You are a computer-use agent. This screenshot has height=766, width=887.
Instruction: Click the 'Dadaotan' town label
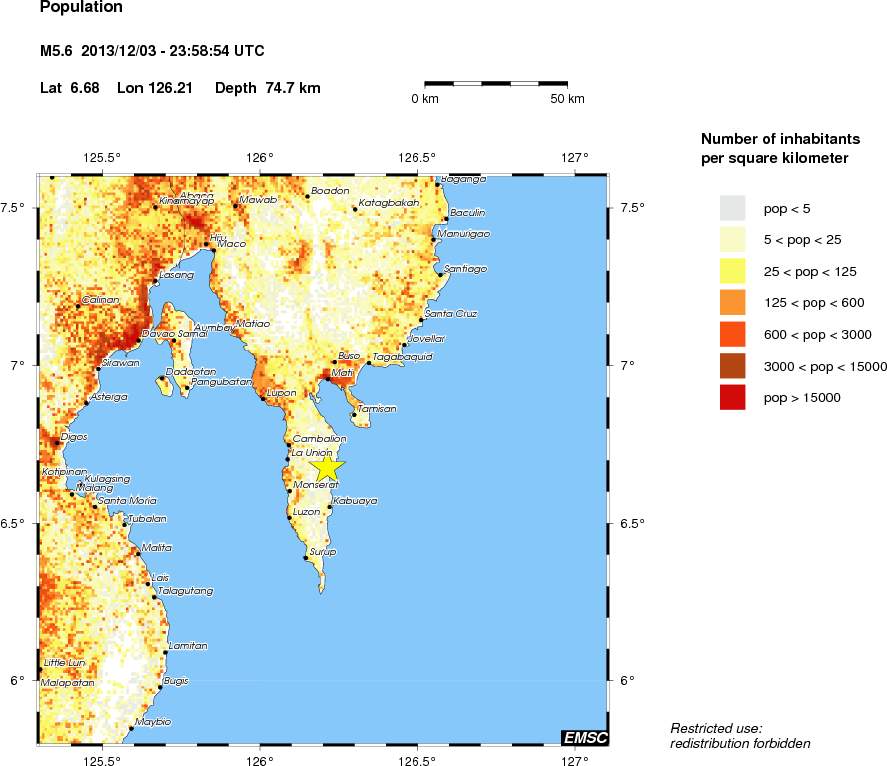192,372
